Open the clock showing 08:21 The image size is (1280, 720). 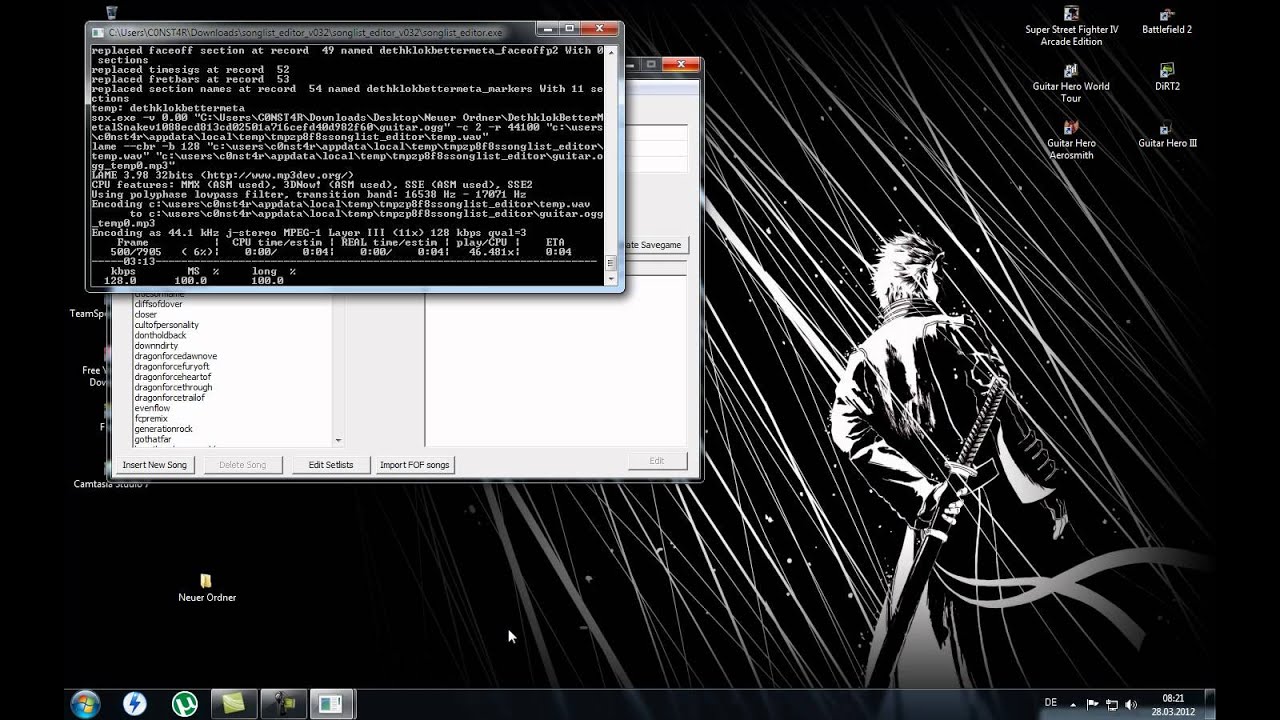tap(1173, 704)
